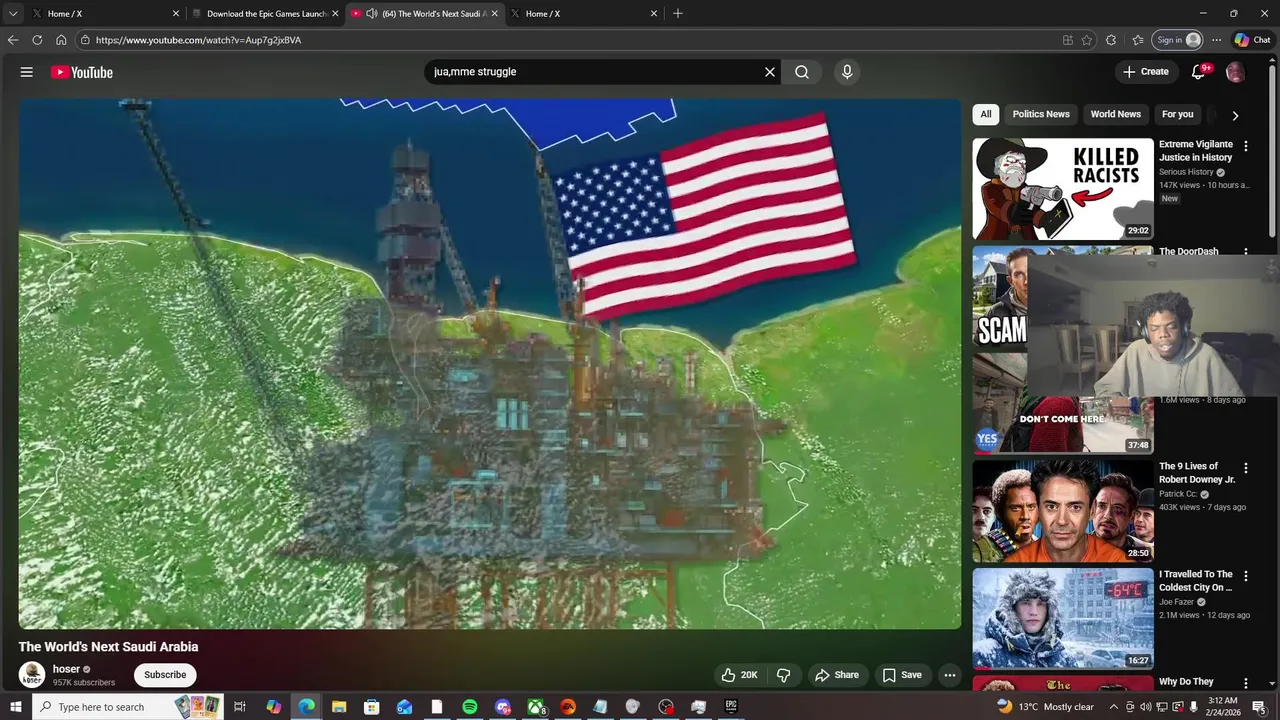Share the video
Image resolution: width=1280 pixels, height=720 pixels.
[837, 675]
